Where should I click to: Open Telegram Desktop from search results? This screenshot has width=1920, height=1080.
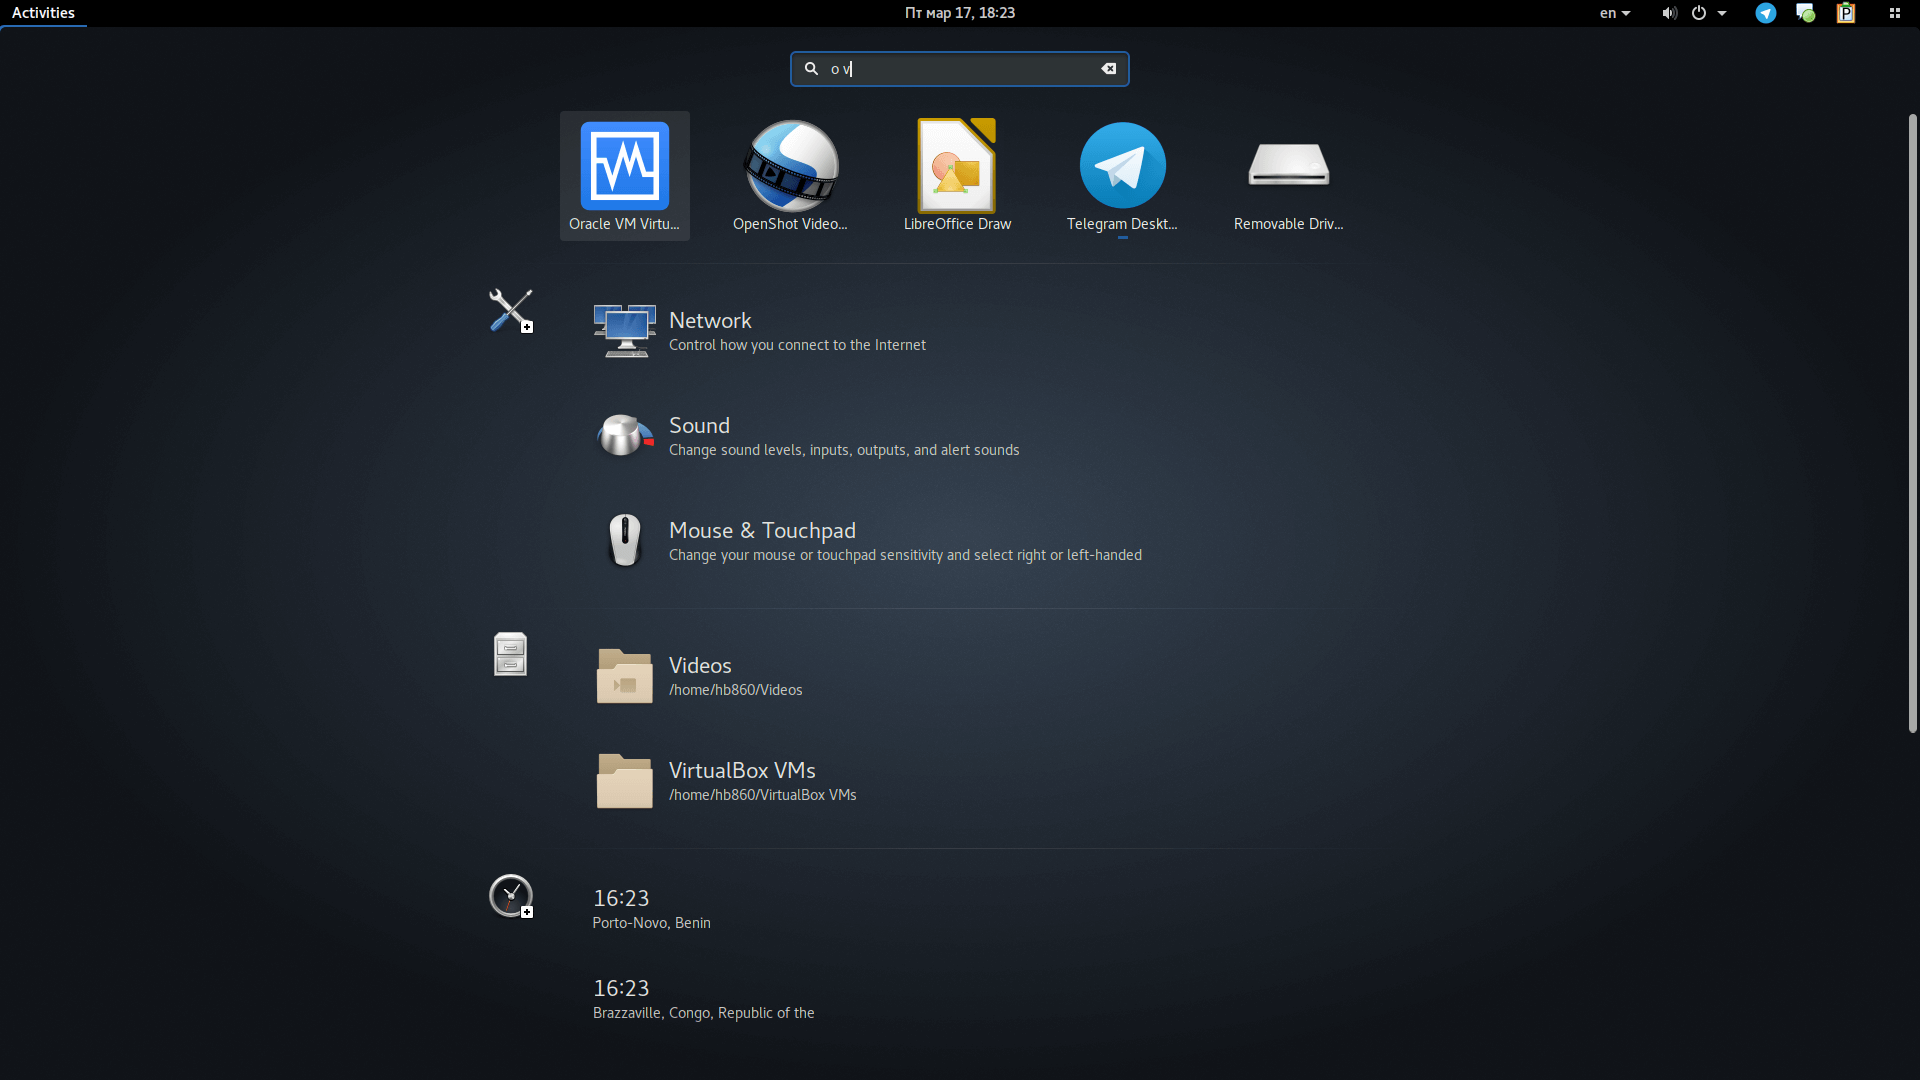1122,175
